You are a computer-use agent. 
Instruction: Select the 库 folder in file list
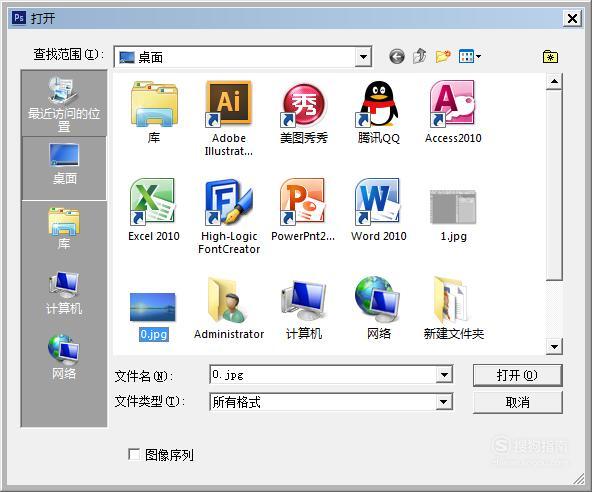point(154,112)
